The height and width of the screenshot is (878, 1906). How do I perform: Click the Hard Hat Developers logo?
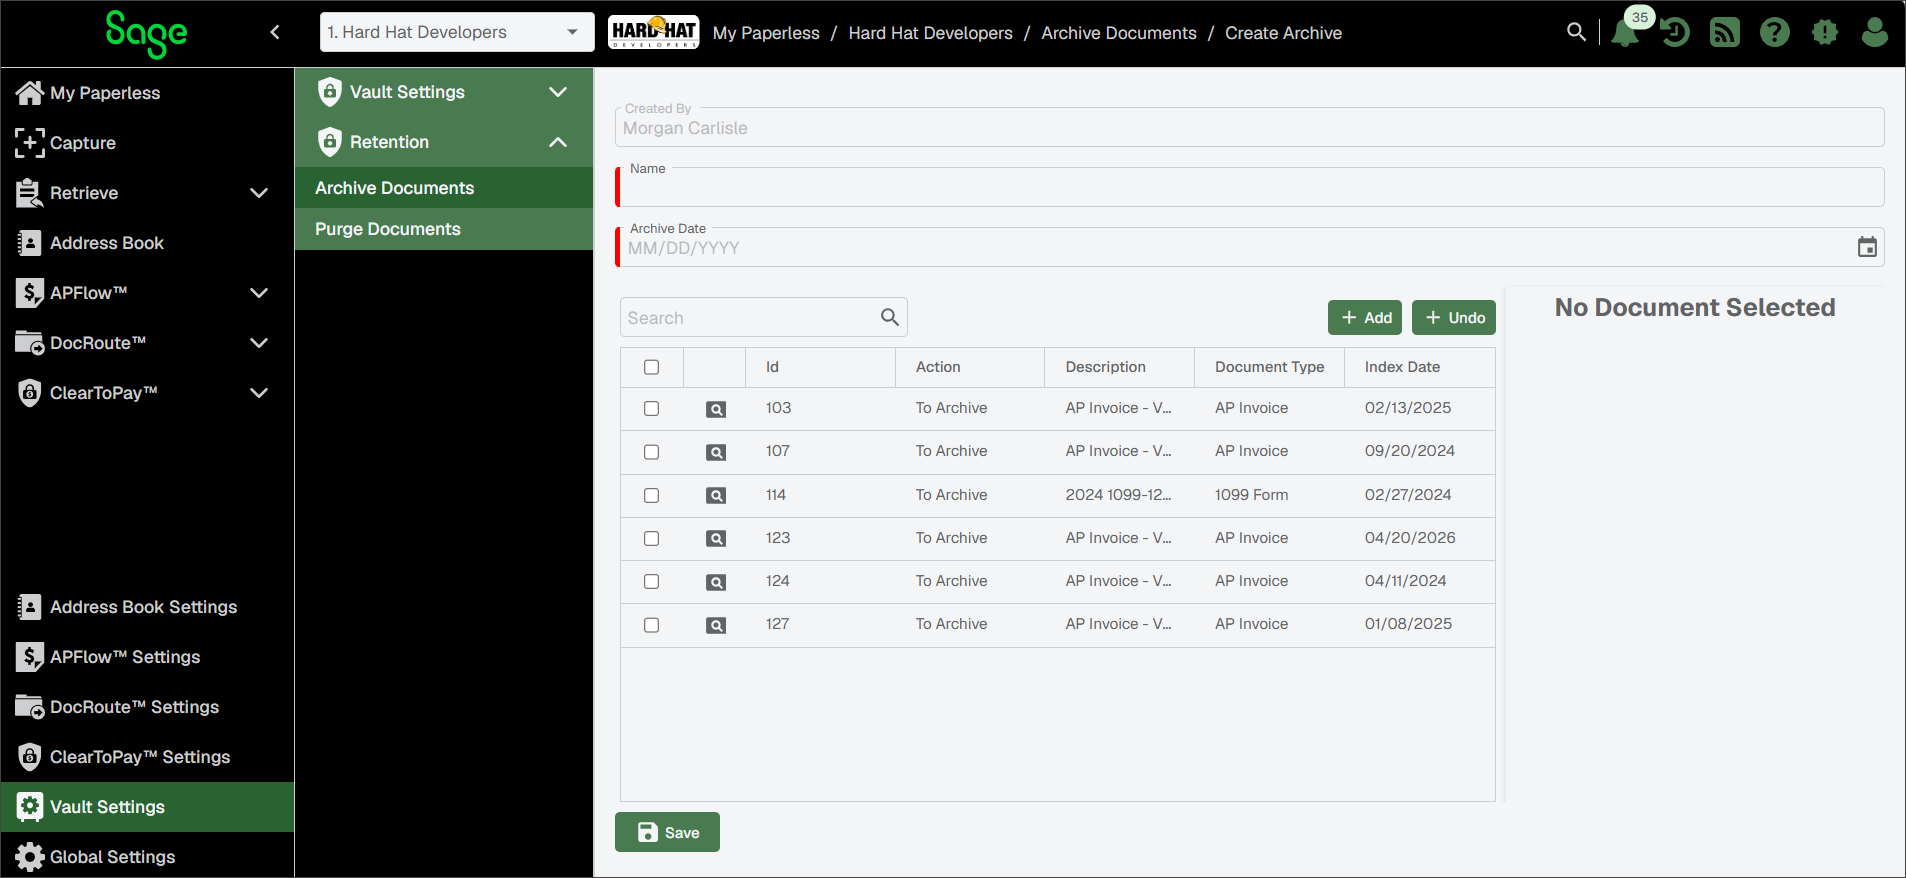(653, 32)
